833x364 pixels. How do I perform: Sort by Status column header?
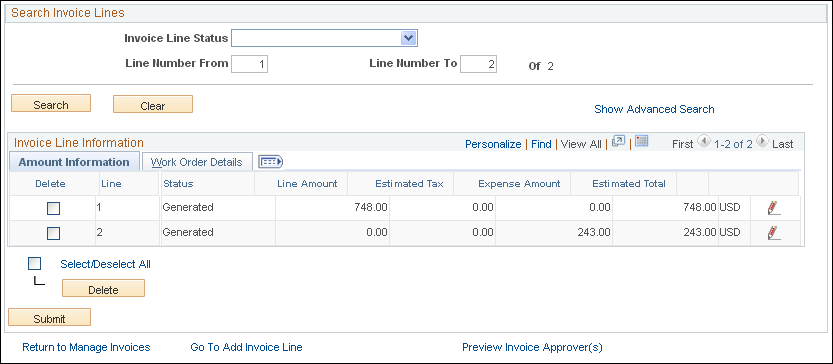click(178, 184)
